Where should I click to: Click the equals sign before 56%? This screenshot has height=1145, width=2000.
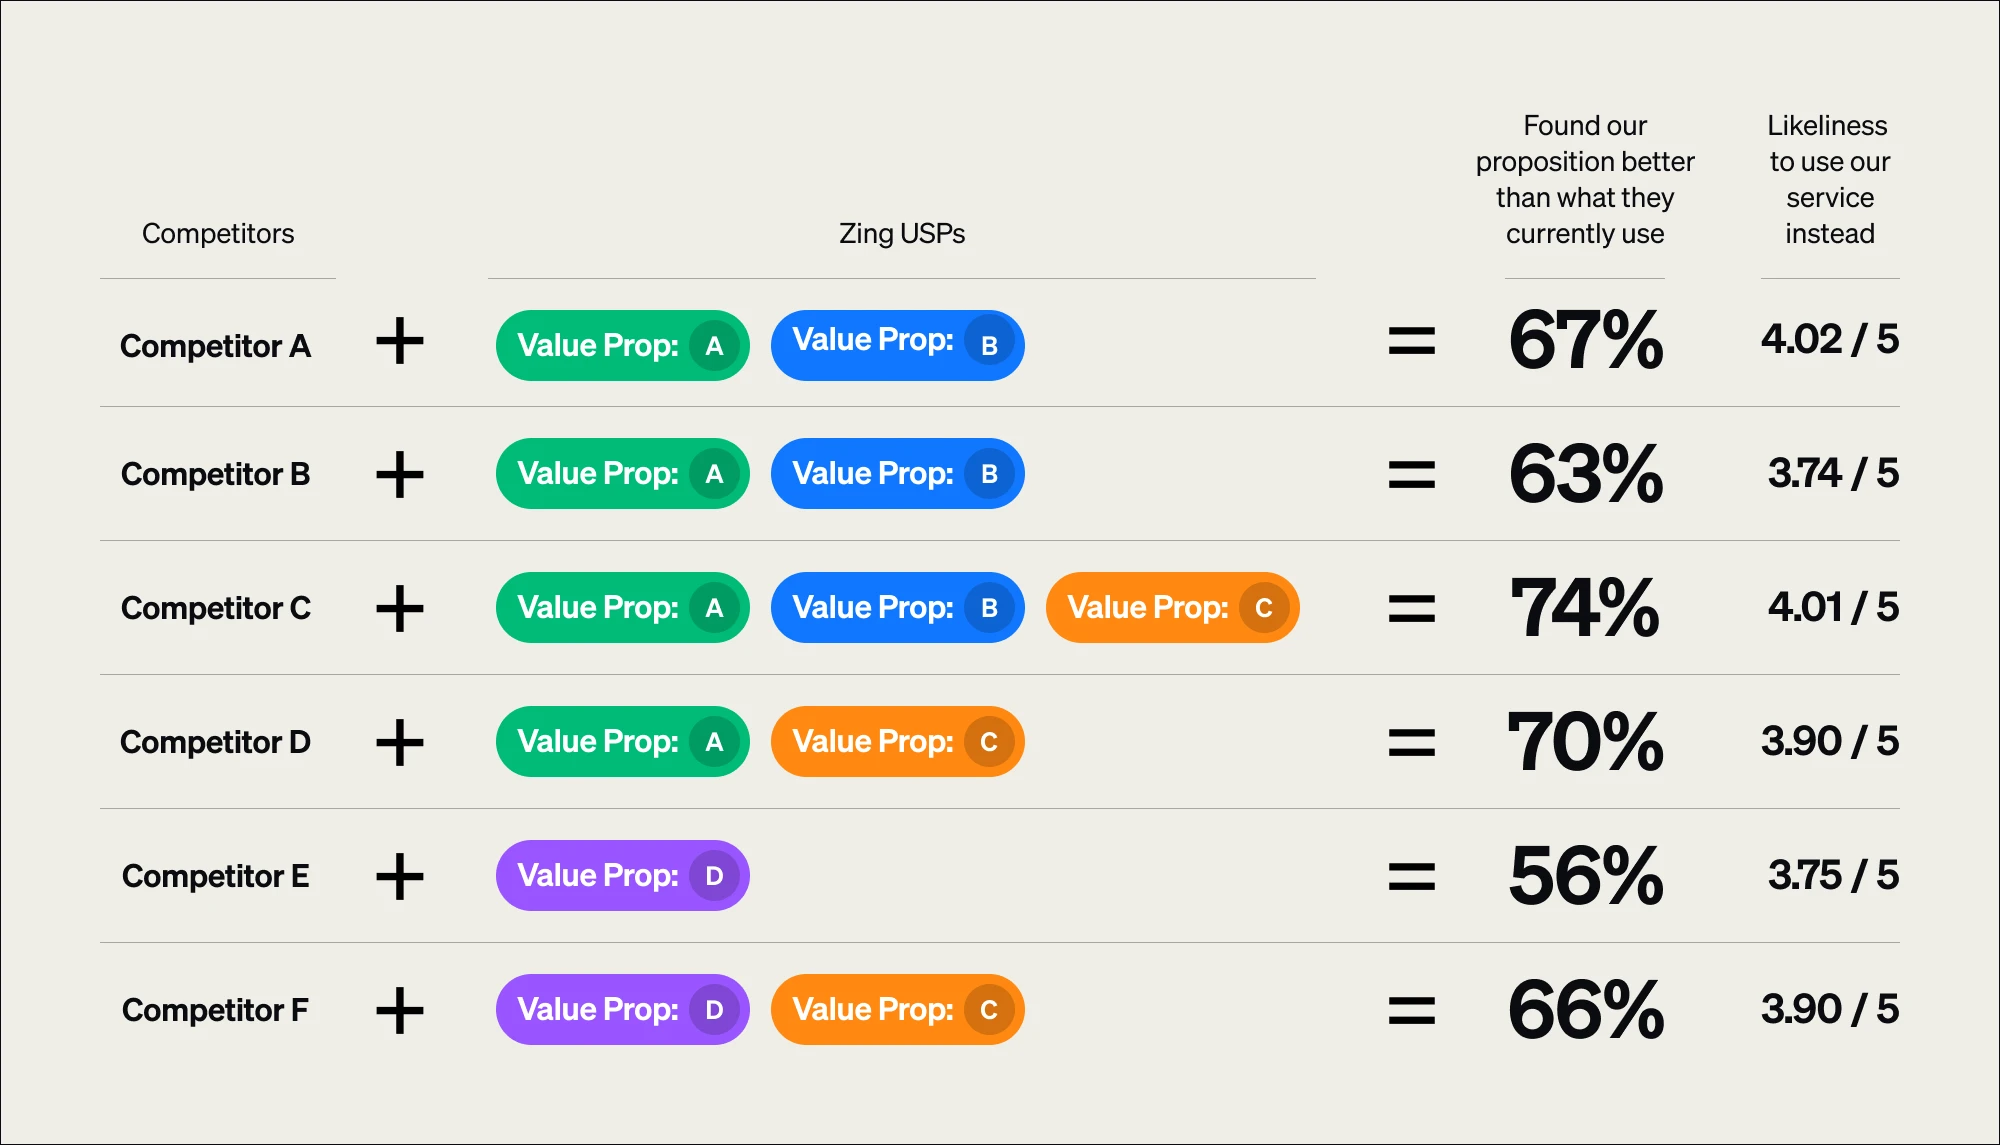[x=1411, y=877]
